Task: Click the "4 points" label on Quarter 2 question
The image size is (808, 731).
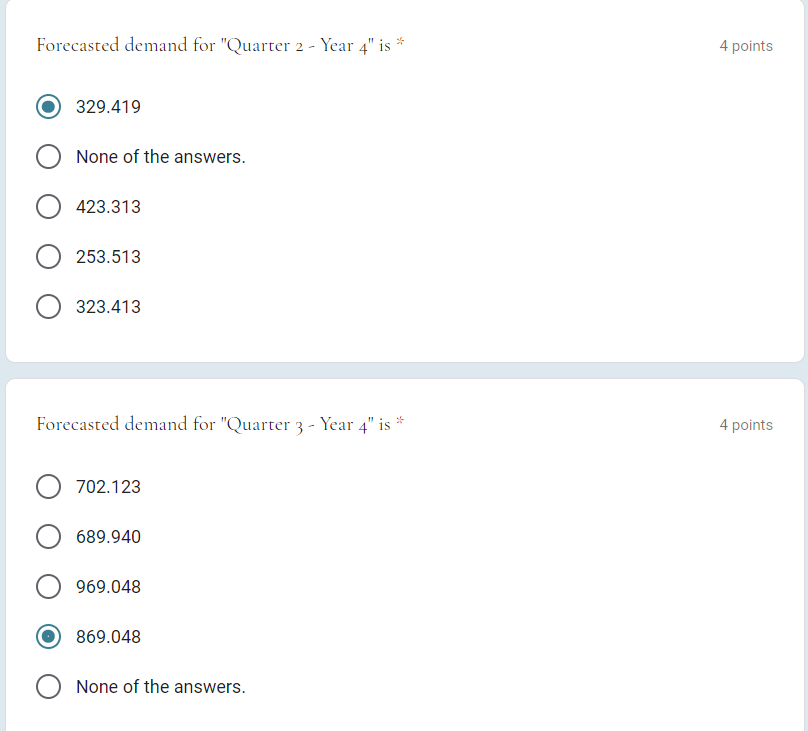Action: 746,45
